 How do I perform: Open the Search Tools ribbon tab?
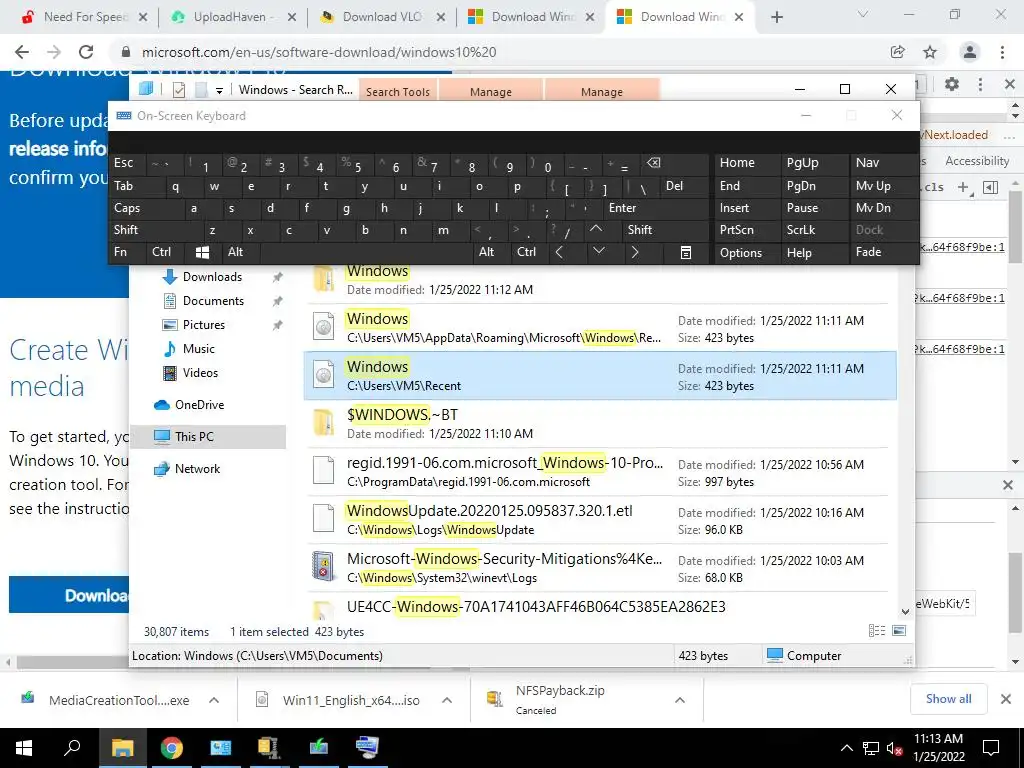pos(398,91)
